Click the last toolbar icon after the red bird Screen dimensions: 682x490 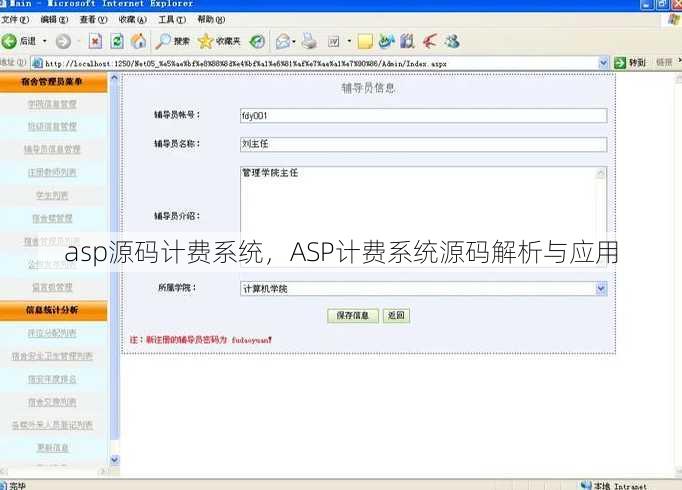click(452, 41)
